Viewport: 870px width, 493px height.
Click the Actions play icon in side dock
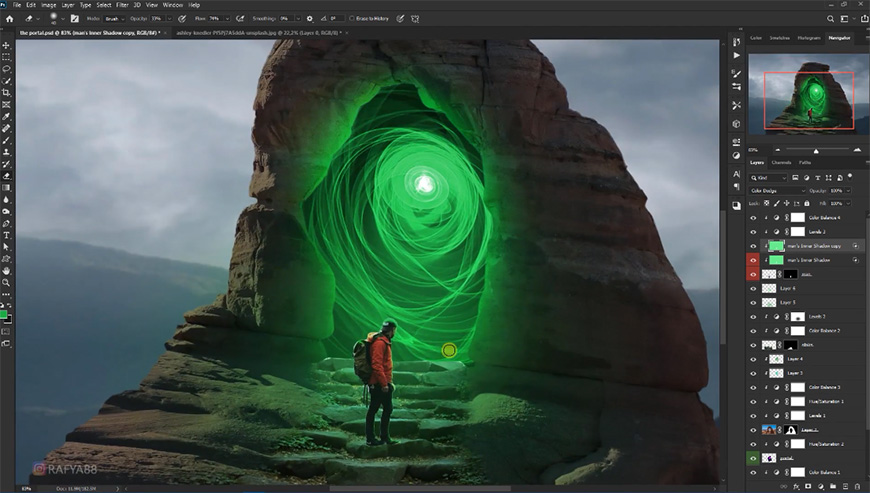tap(736, 55)
